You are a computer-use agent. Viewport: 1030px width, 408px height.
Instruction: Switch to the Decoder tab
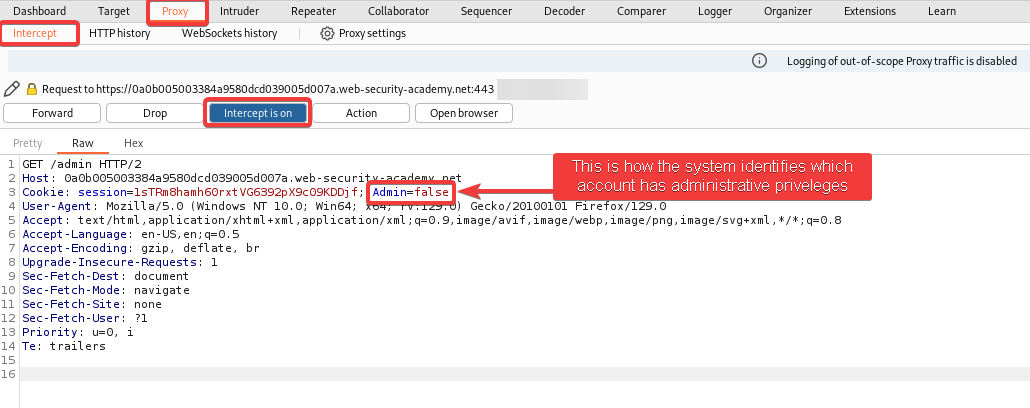tap(564, 11)
